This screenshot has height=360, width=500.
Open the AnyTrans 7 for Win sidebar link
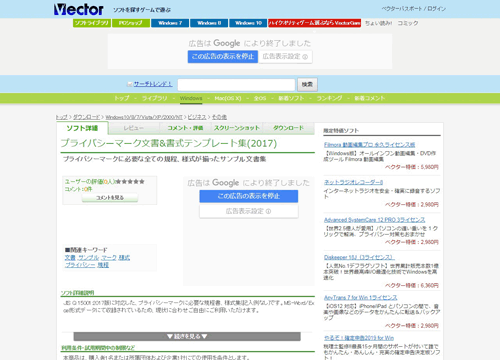pos(360,298)
